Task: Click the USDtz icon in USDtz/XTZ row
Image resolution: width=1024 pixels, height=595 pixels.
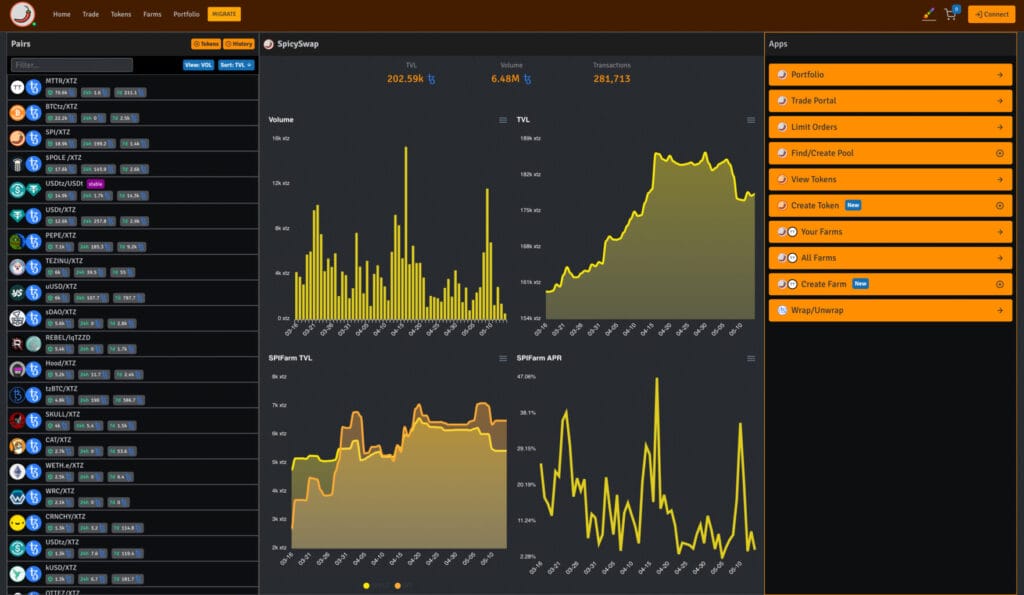Action: (17, 548)
